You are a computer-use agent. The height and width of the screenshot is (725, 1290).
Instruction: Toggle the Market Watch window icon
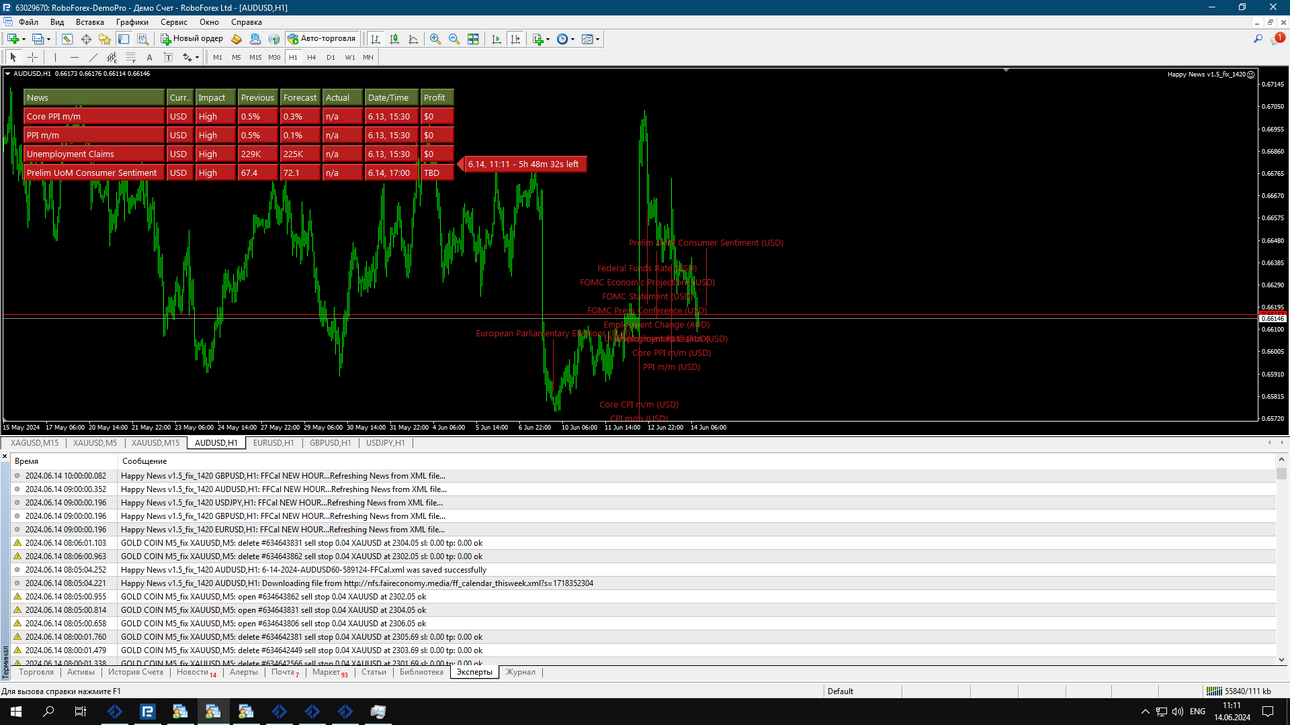point(67,39)
